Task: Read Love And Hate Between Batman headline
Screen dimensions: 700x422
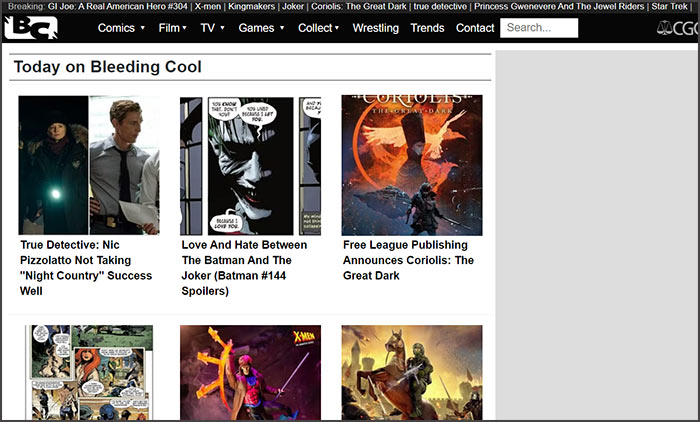Action: 244,268
